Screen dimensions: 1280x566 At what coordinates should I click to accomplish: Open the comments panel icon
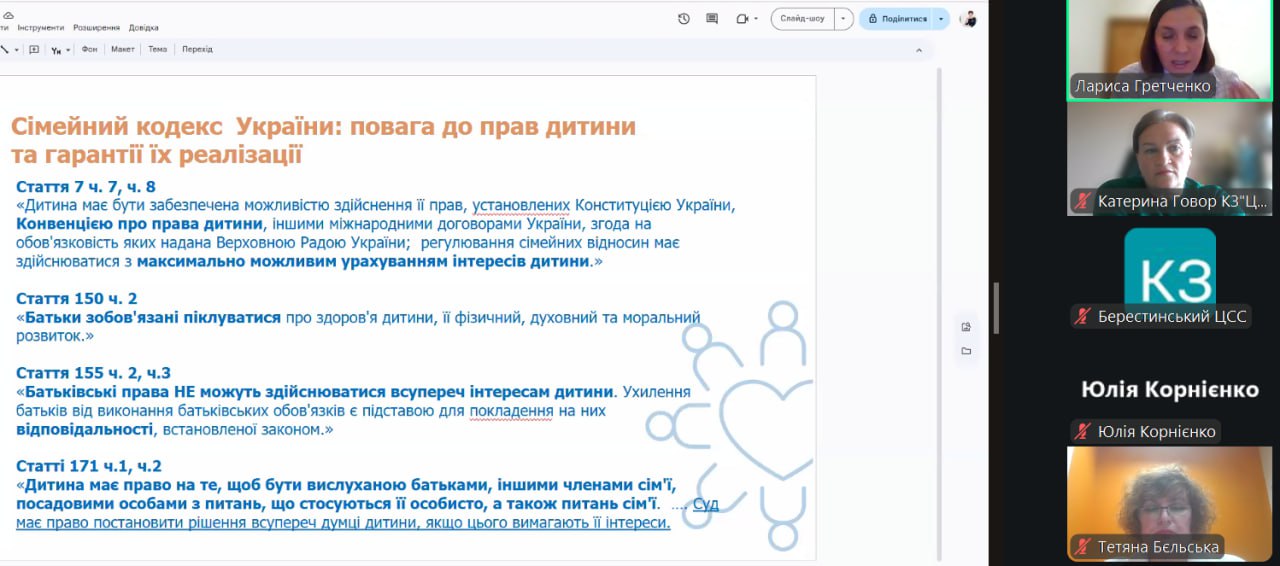point(712,19)
